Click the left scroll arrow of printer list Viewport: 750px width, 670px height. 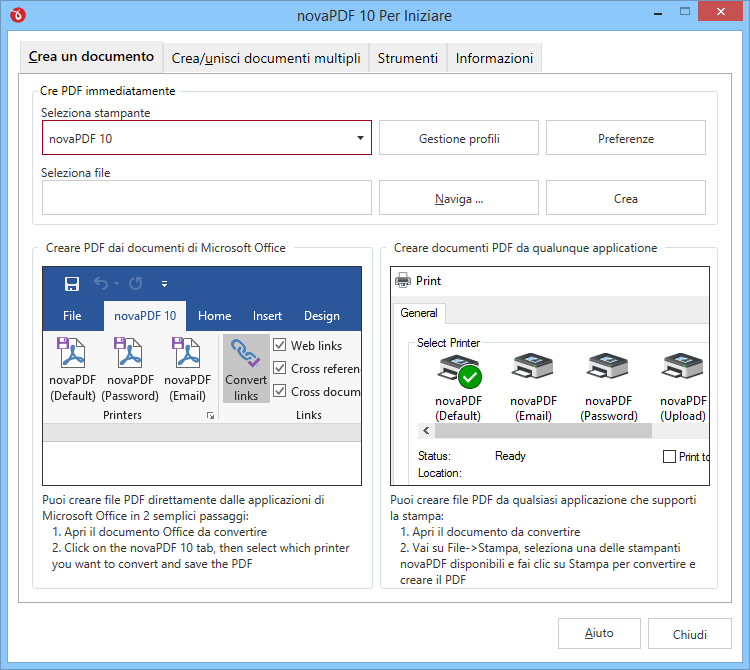click(426, 431)
